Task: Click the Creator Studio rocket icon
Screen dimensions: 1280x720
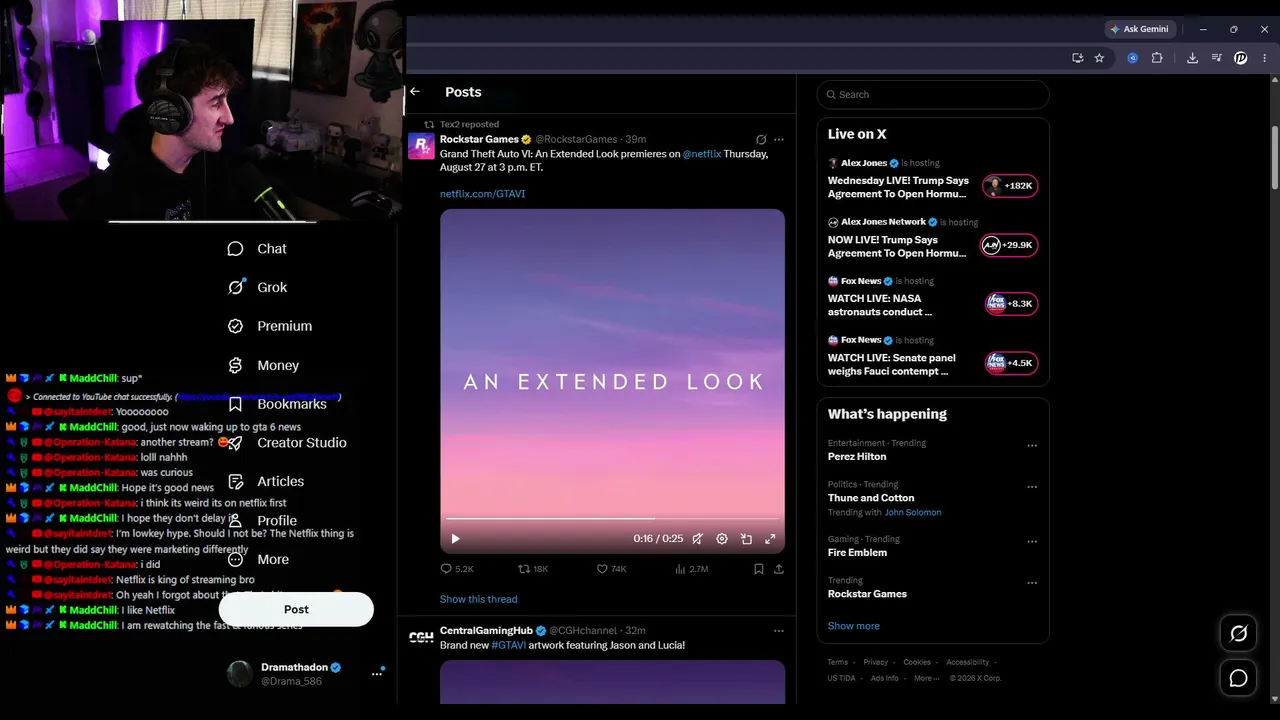Action: coord(236,443)
